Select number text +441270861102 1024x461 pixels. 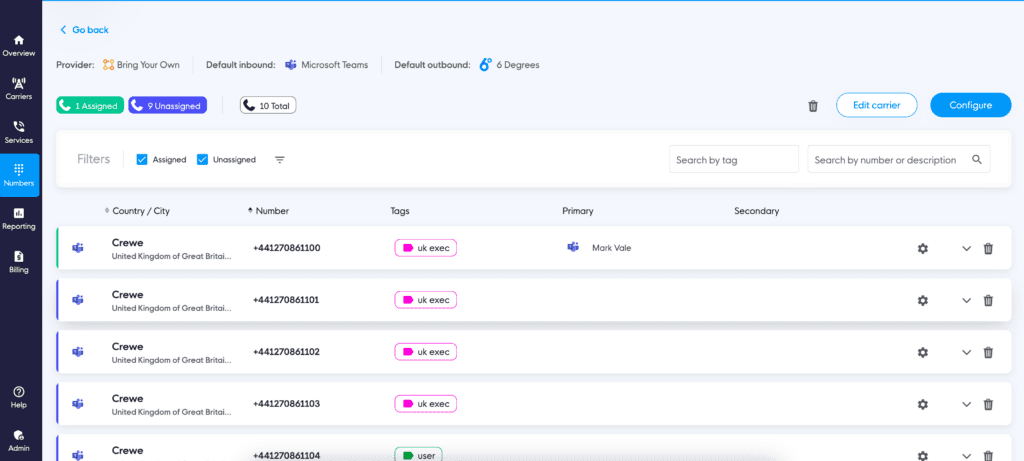coord(287,352)
